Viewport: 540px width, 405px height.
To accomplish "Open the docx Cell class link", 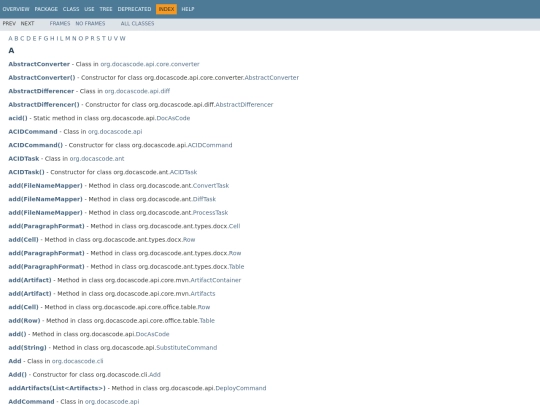I will pos(235,226).
